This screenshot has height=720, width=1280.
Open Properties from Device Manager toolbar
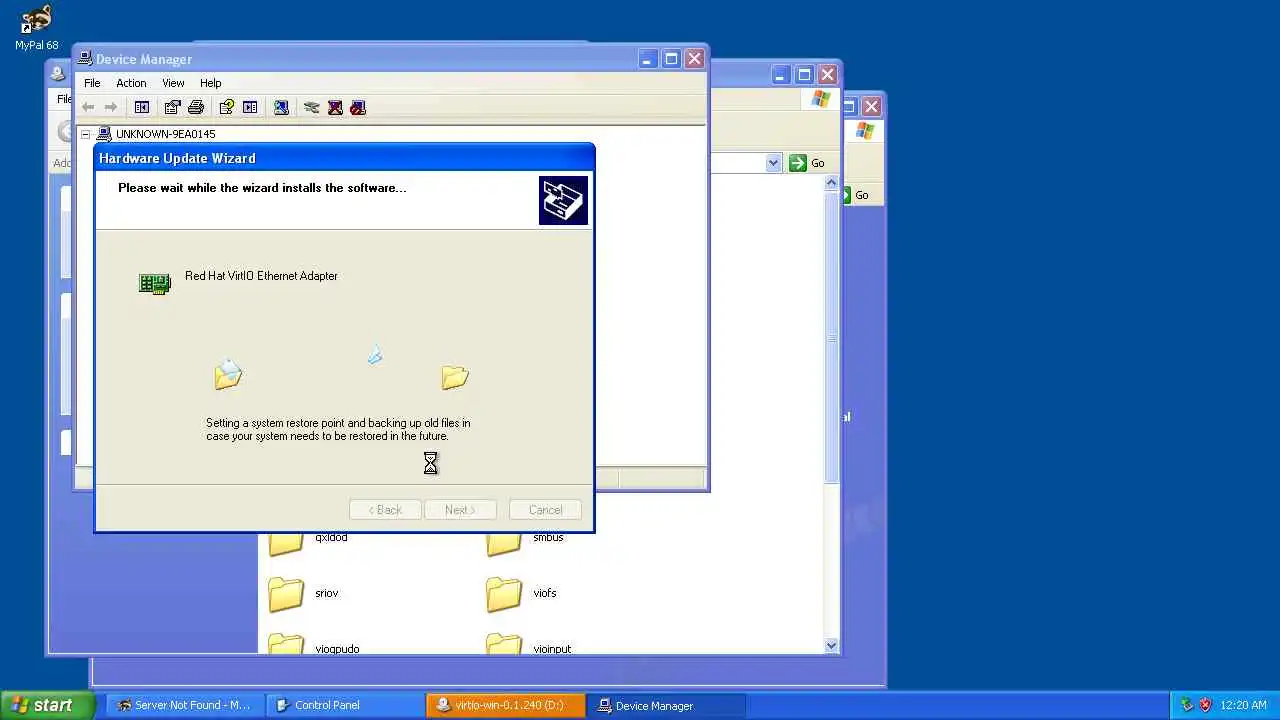[x=173, y=107]
